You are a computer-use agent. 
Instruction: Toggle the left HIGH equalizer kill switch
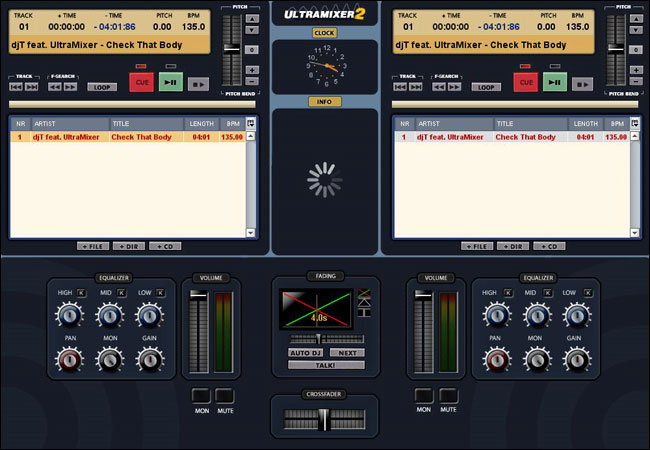83,292
